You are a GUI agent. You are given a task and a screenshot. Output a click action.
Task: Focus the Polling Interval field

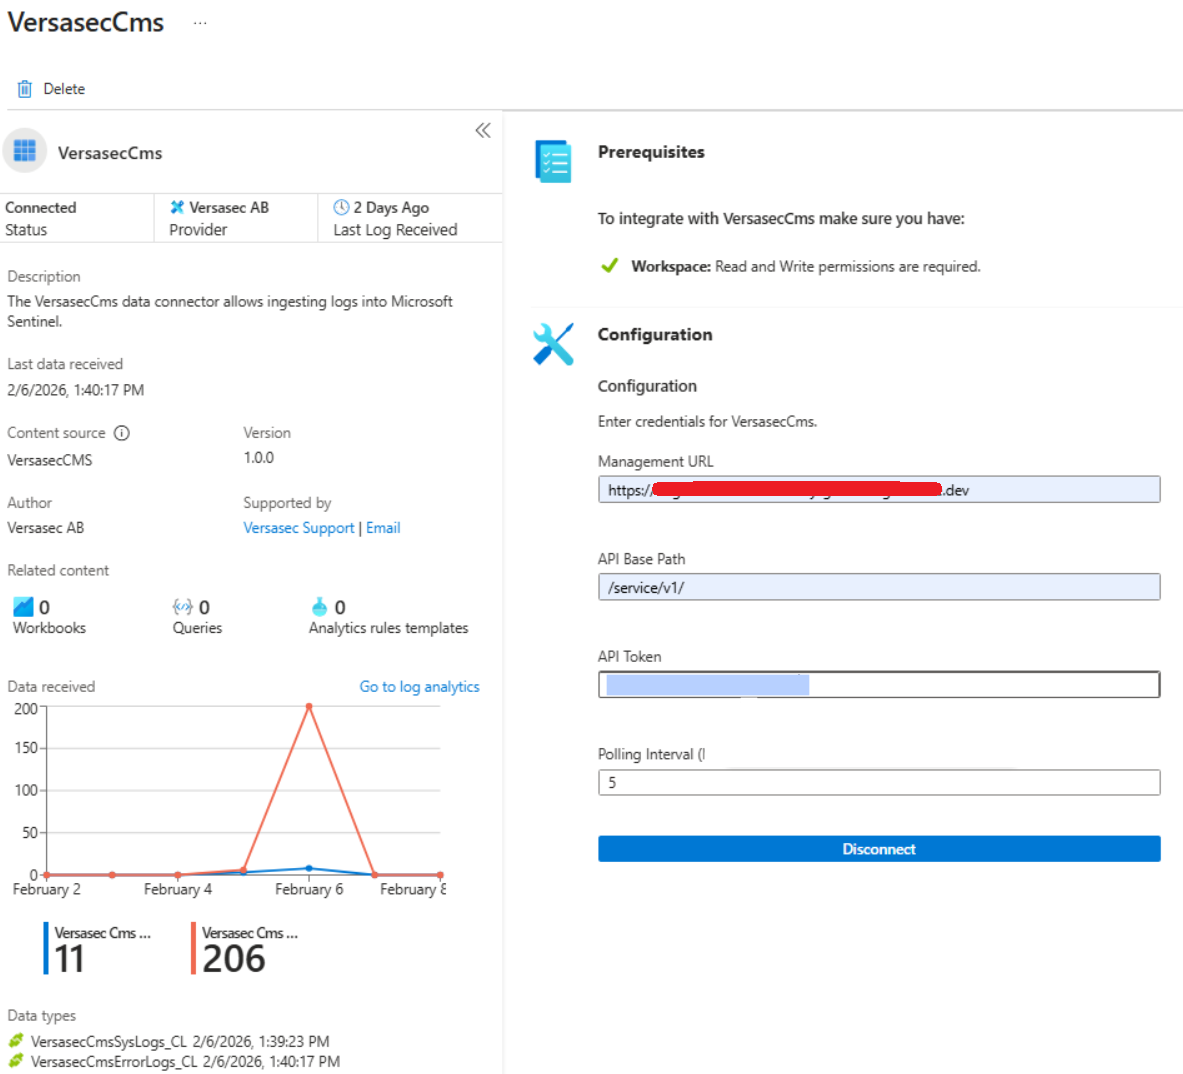coord(879,782)
